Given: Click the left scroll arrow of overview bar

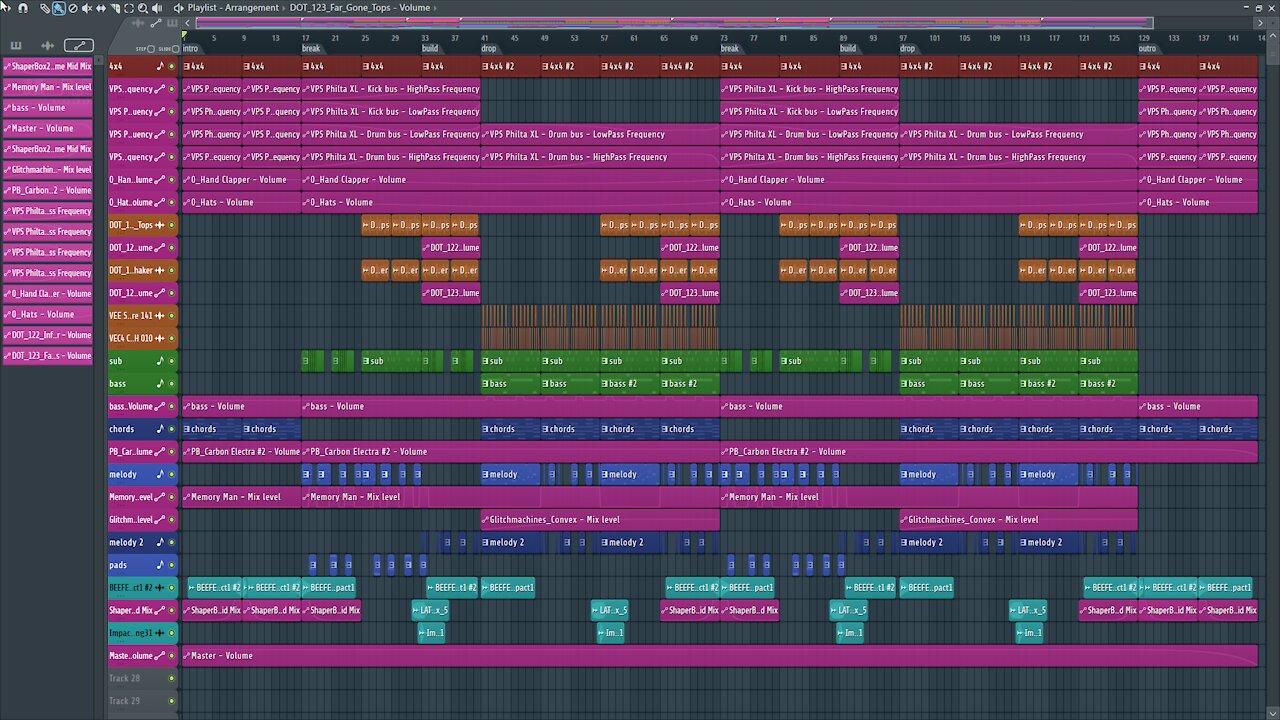Looking at the screenshot, I should click(x=187, y=23).
